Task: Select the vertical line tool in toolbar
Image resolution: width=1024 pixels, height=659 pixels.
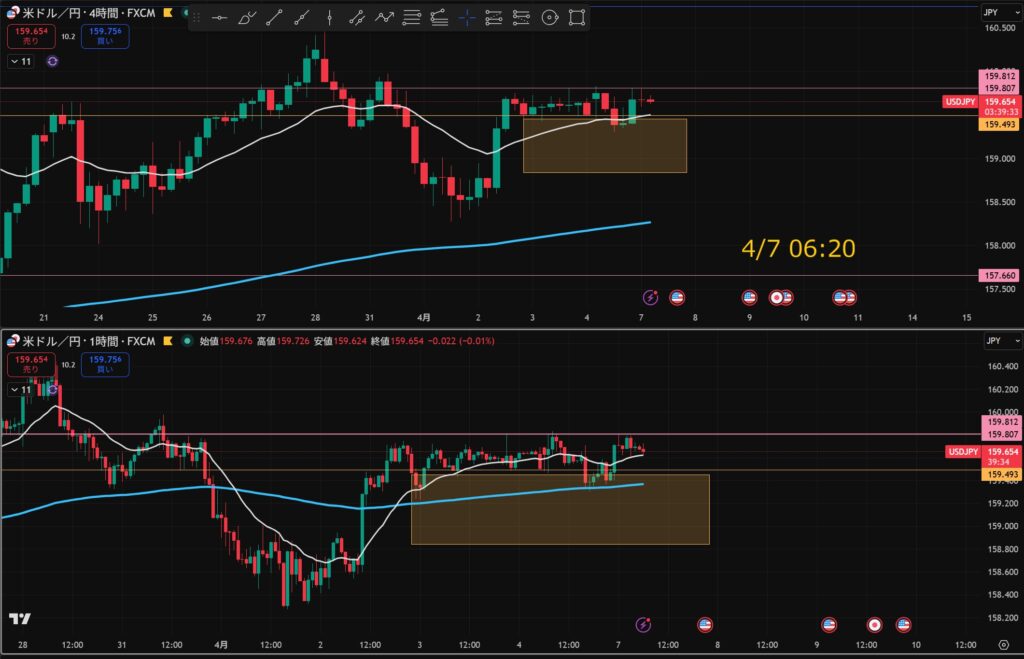Action: coord(330,17)
